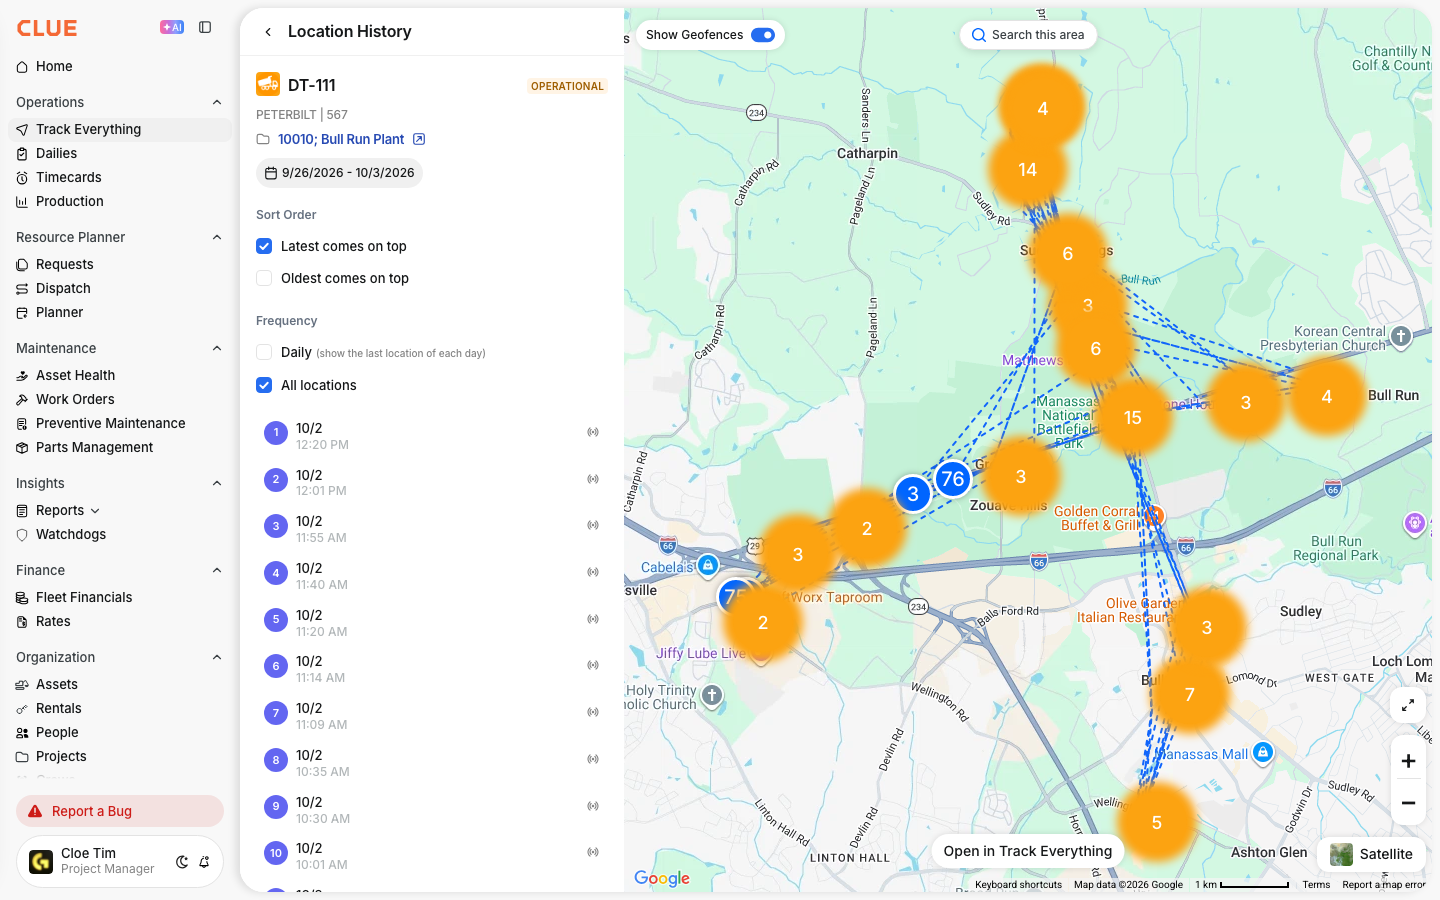Image resolution: width=1440 pixels, height=900 pixels.
Task: Collapse the Finance section
Action: coord(217,570)
